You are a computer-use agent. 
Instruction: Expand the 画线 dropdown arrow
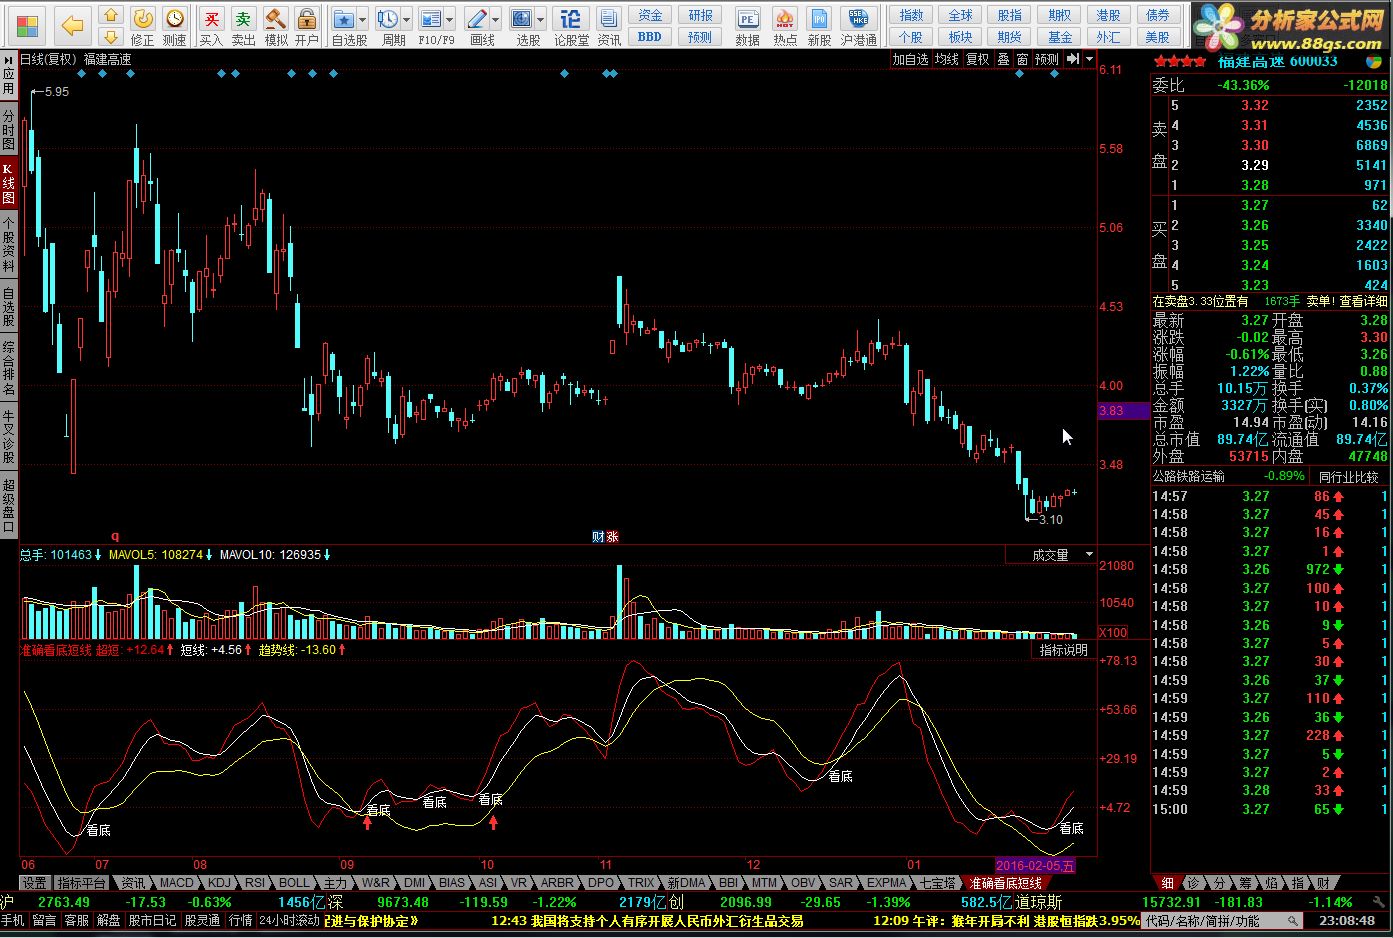coord(496,19)
